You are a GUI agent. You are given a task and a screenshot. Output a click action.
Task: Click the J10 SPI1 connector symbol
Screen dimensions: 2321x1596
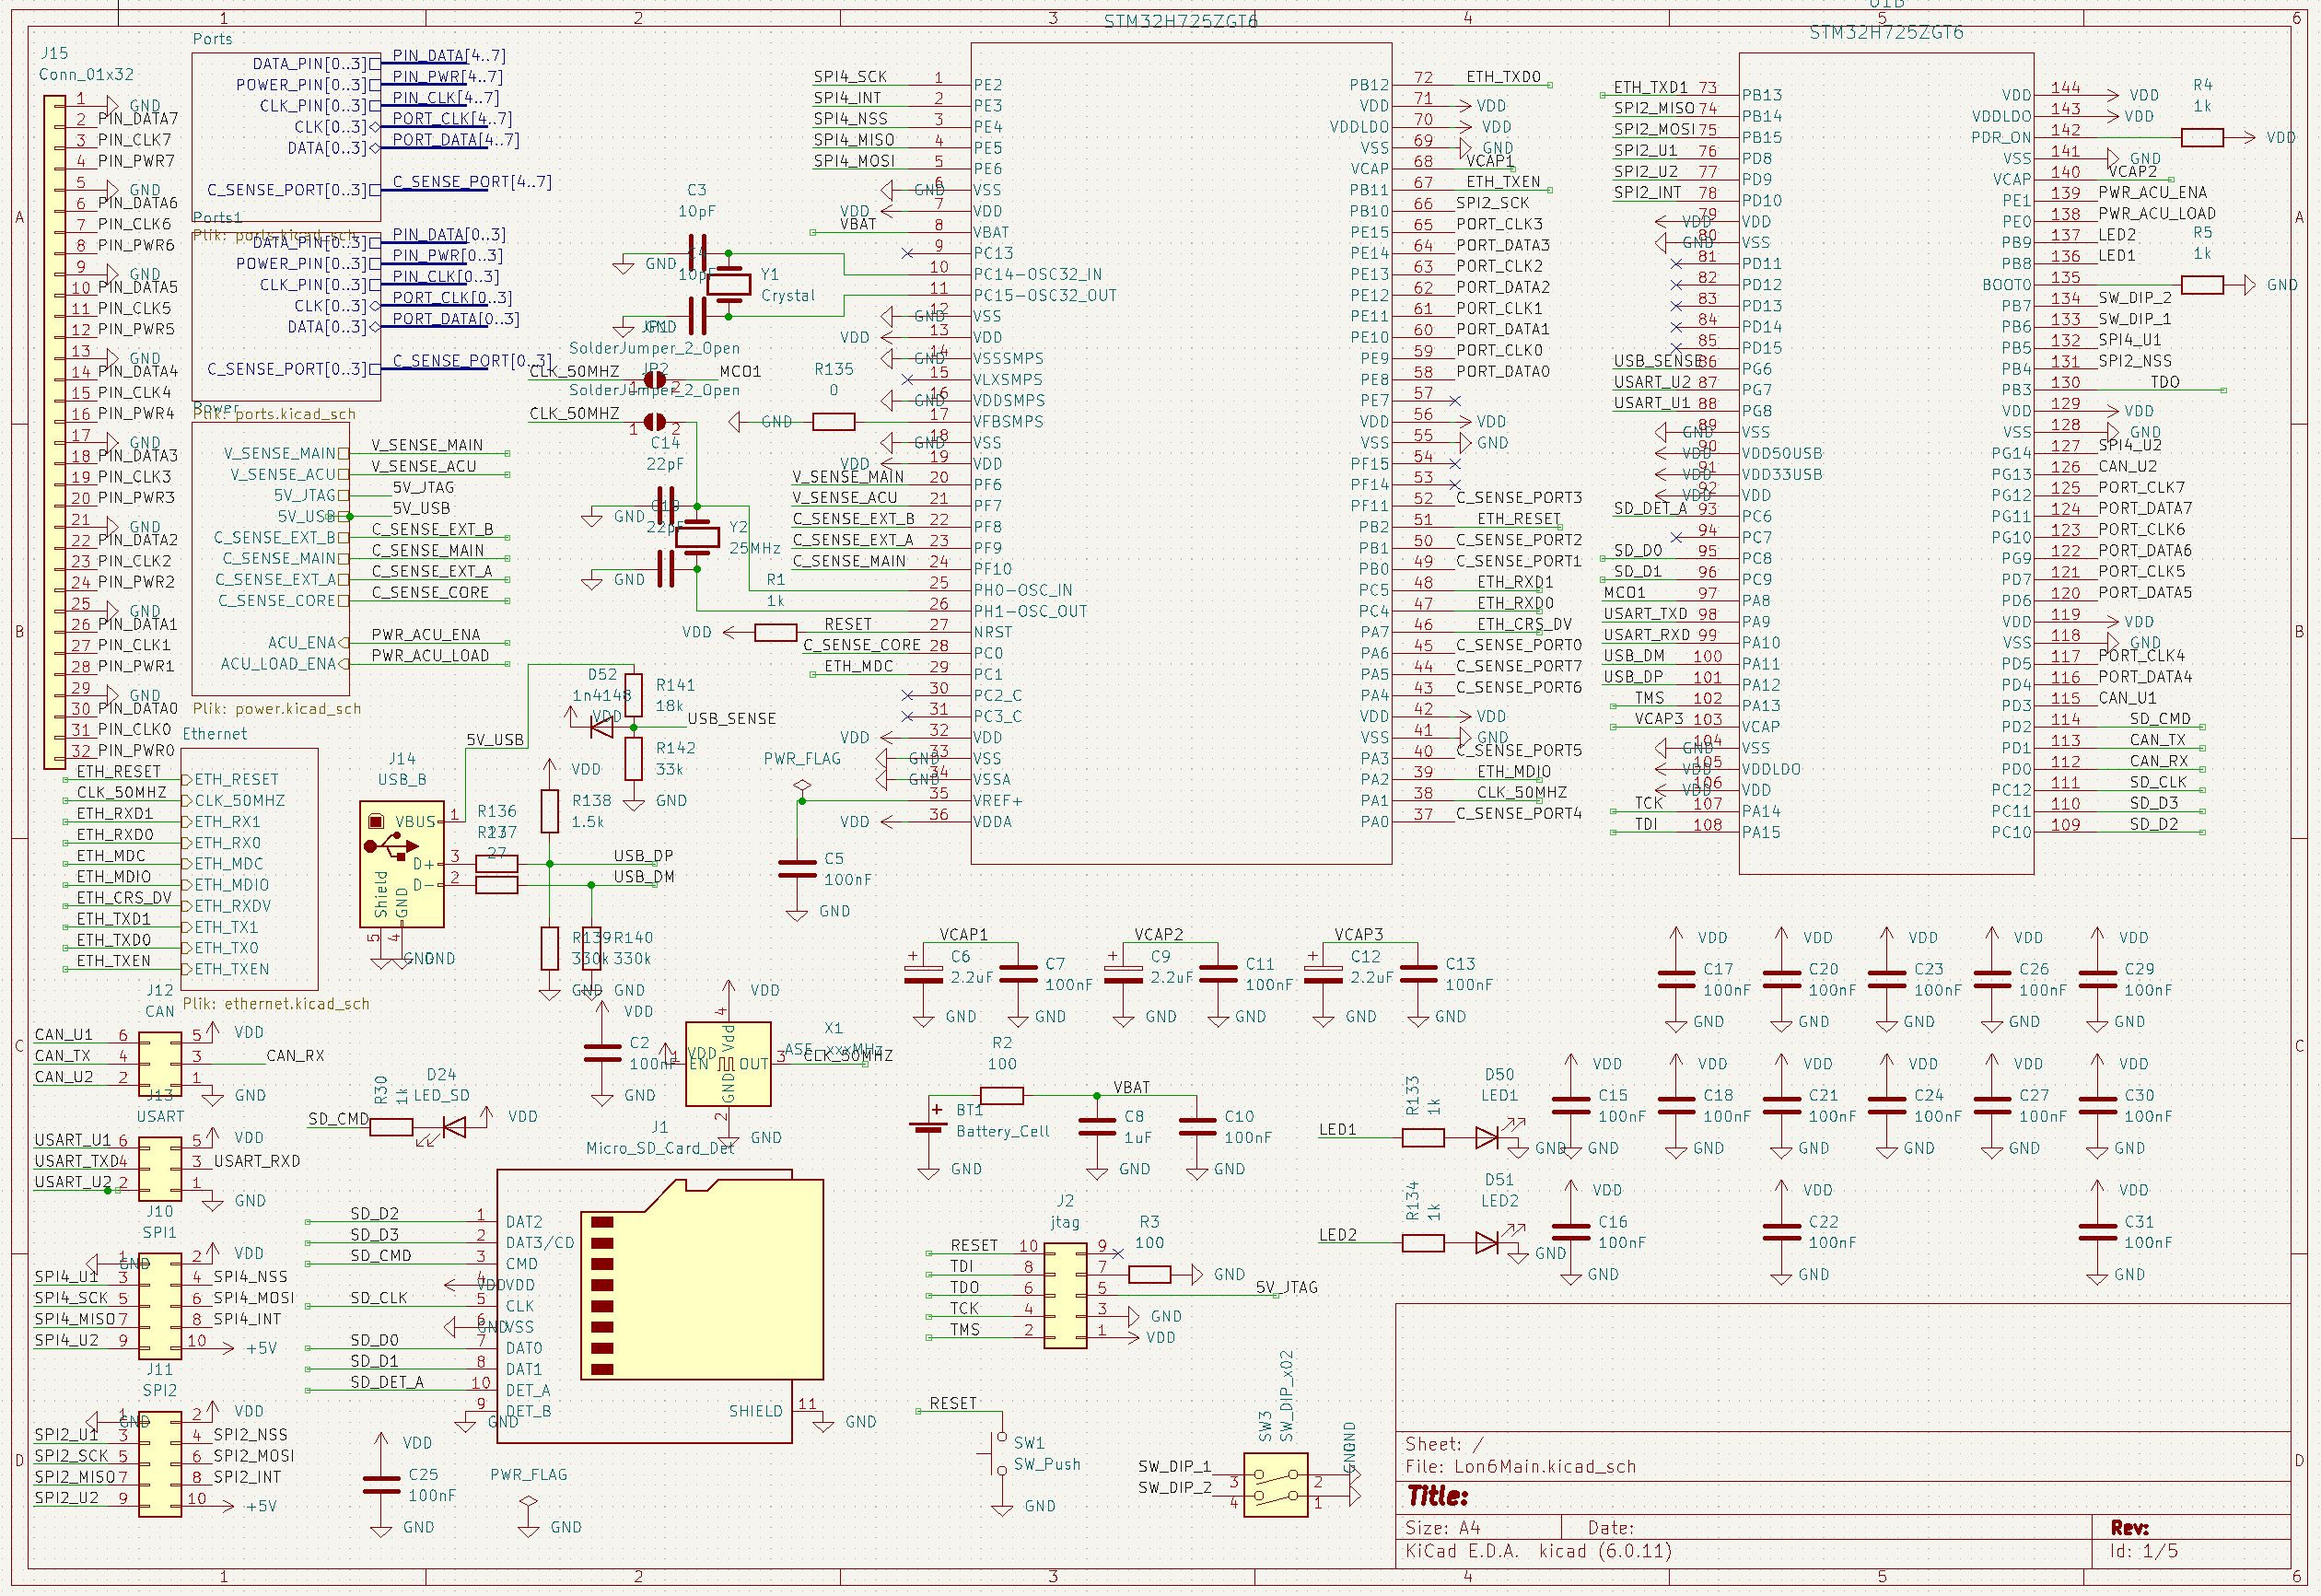(x=160, y=1306)
